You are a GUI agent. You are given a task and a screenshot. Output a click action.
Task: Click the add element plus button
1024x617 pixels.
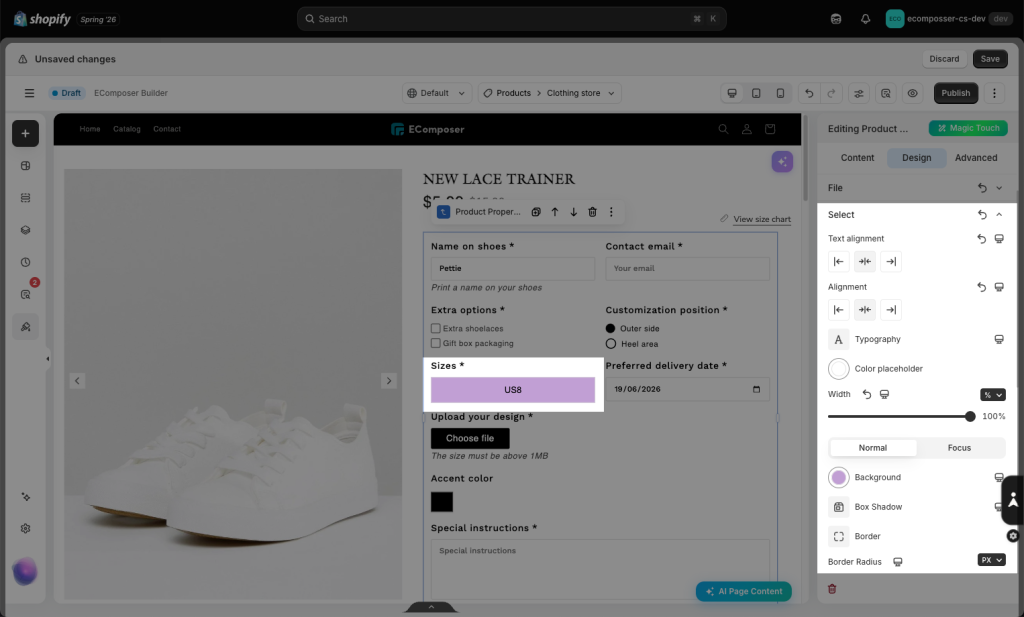25,133
